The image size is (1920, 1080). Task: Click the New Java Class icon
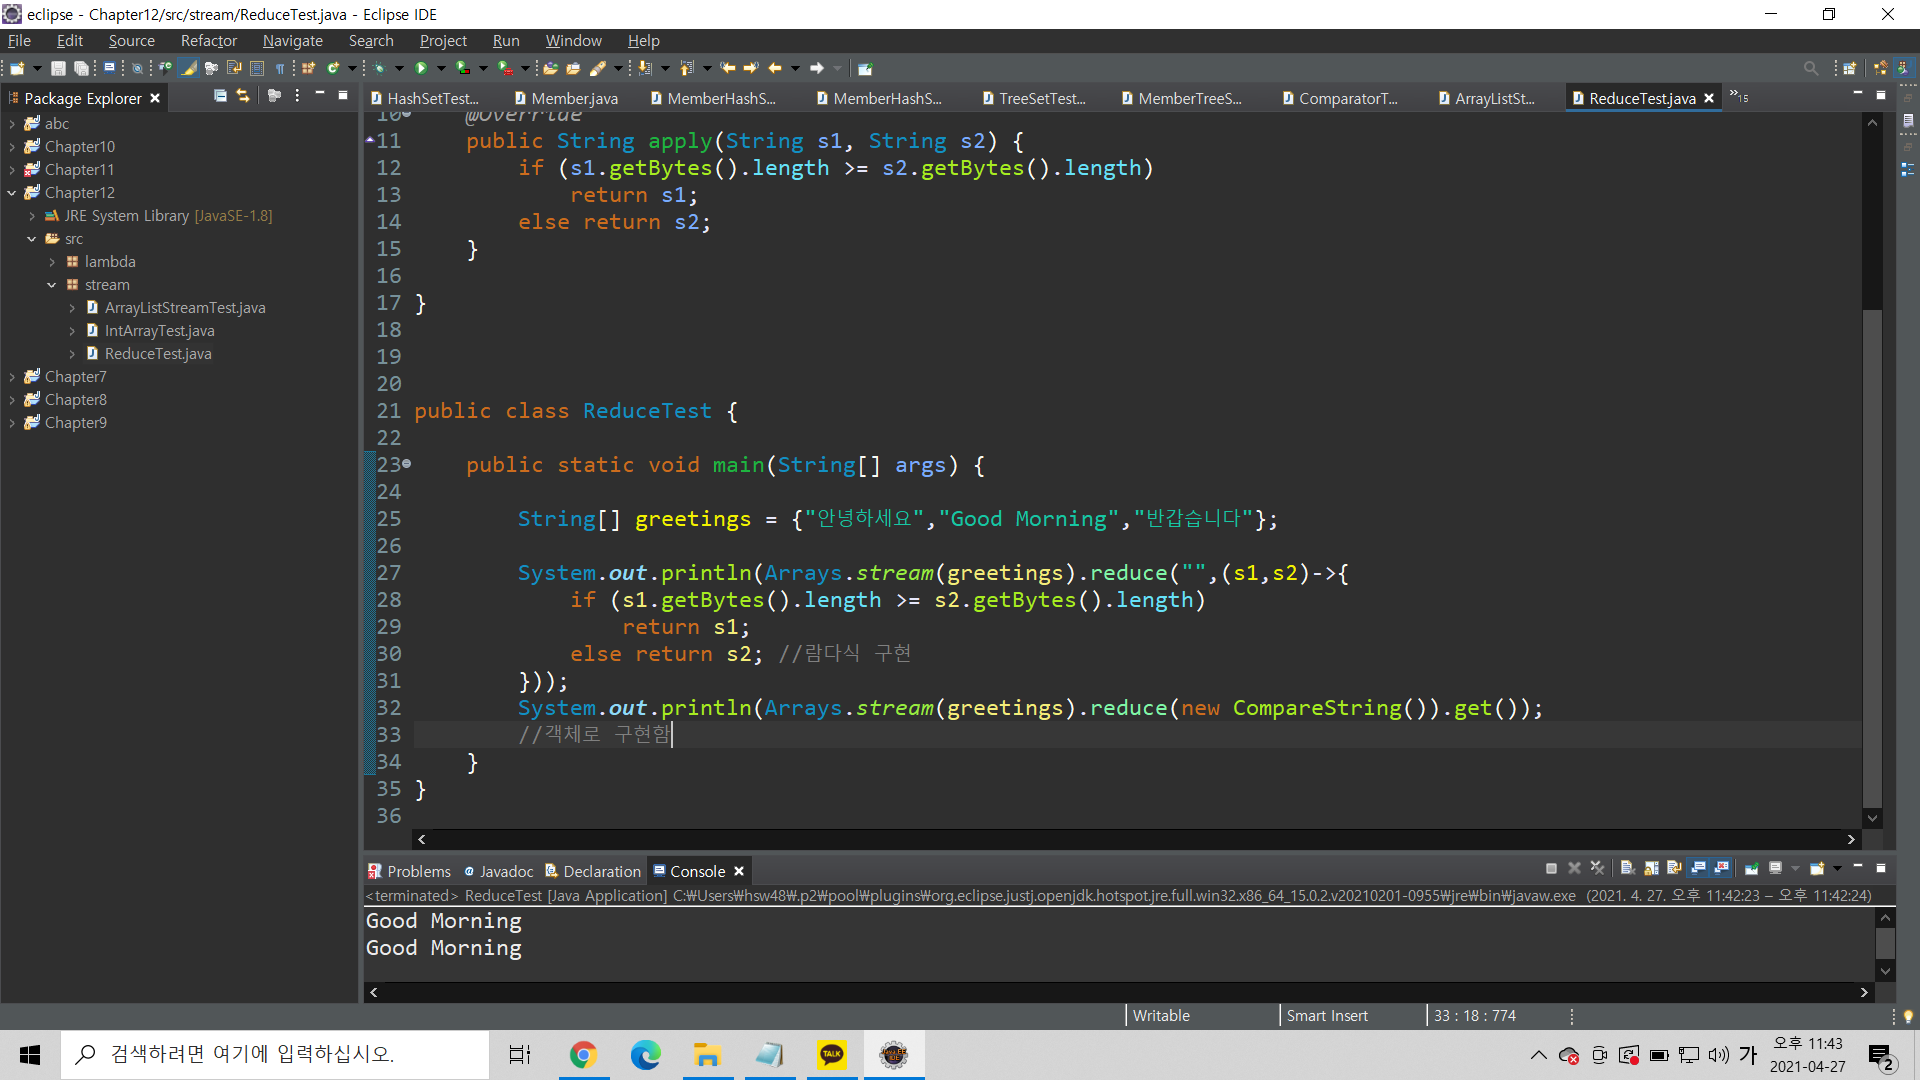coord(332,68)
